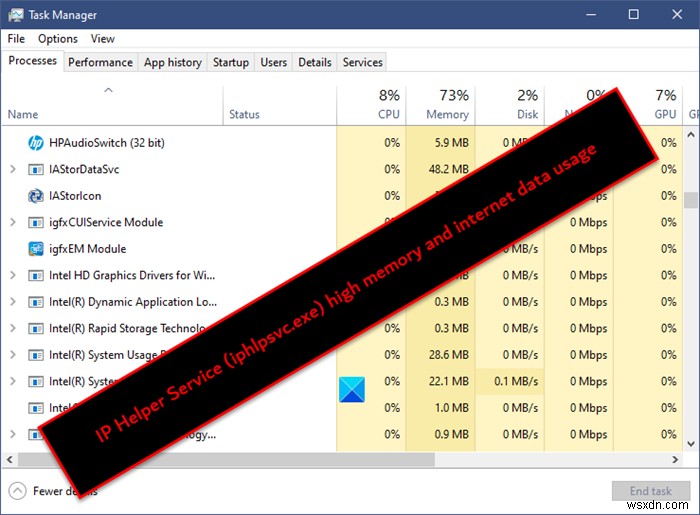The height and width of the screenshot is (515, 700).
Task: Click the horizontal scrollbar left arrow
Action: click(x=9, y=459)
